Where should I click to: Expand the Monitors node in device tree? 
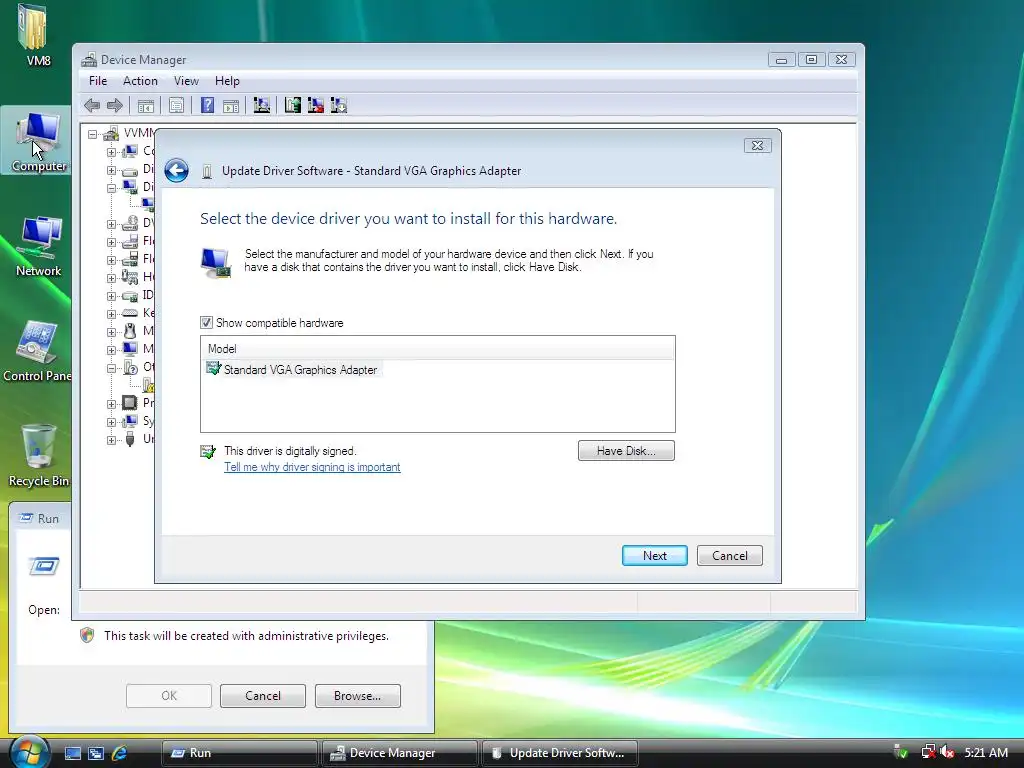pos(111,350)
